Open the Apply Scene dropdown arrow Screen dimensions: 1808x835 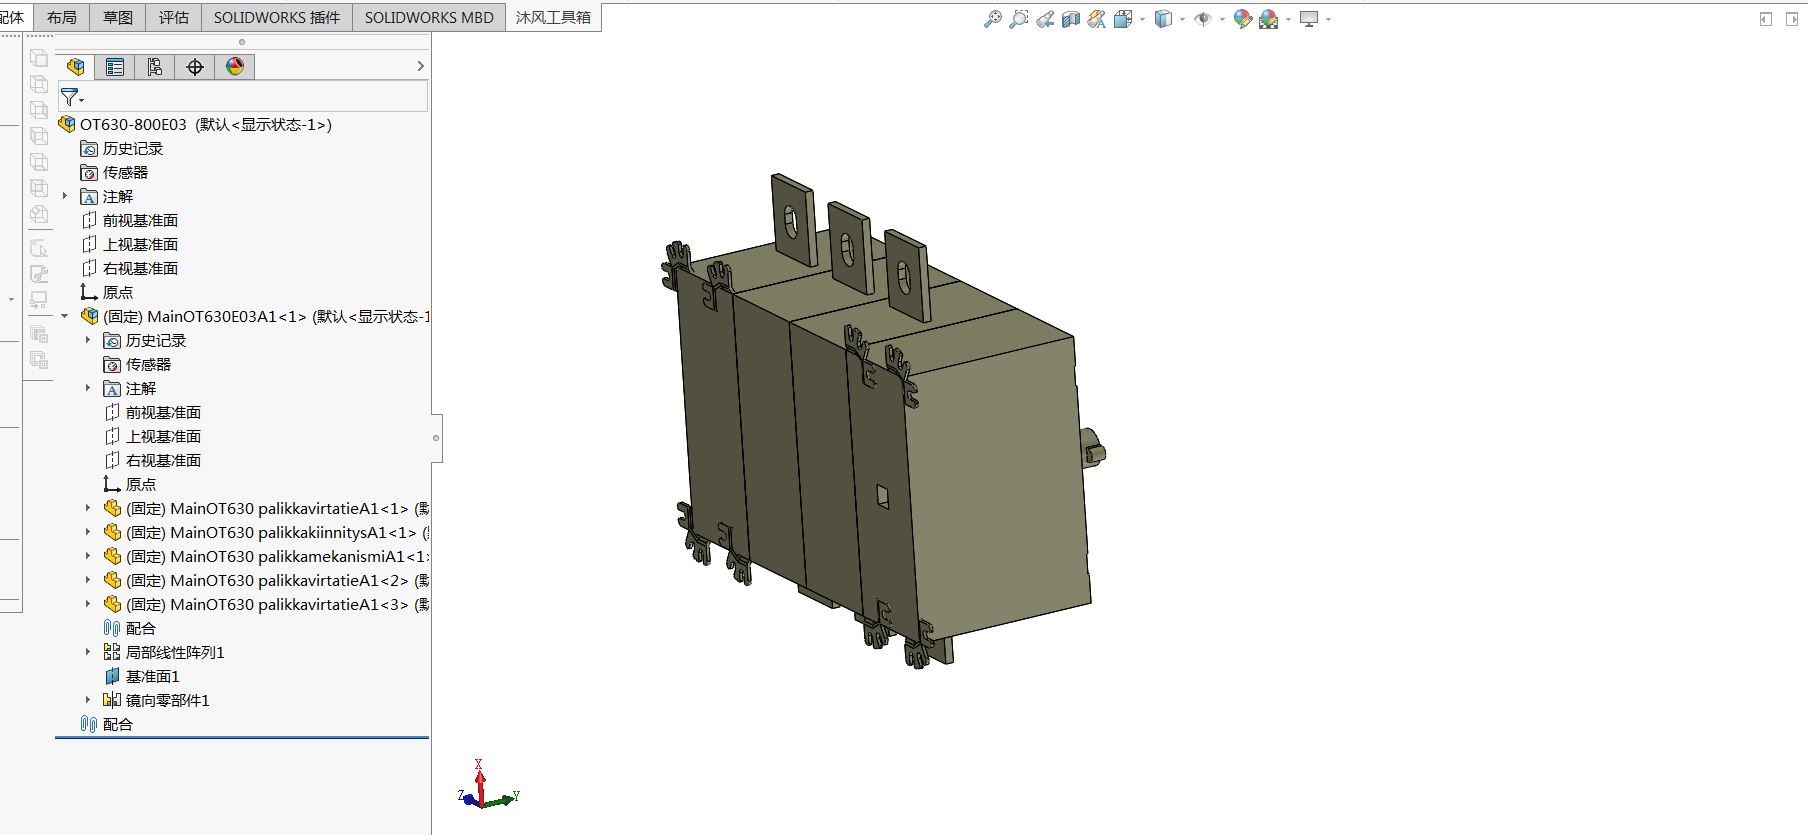1288,19
